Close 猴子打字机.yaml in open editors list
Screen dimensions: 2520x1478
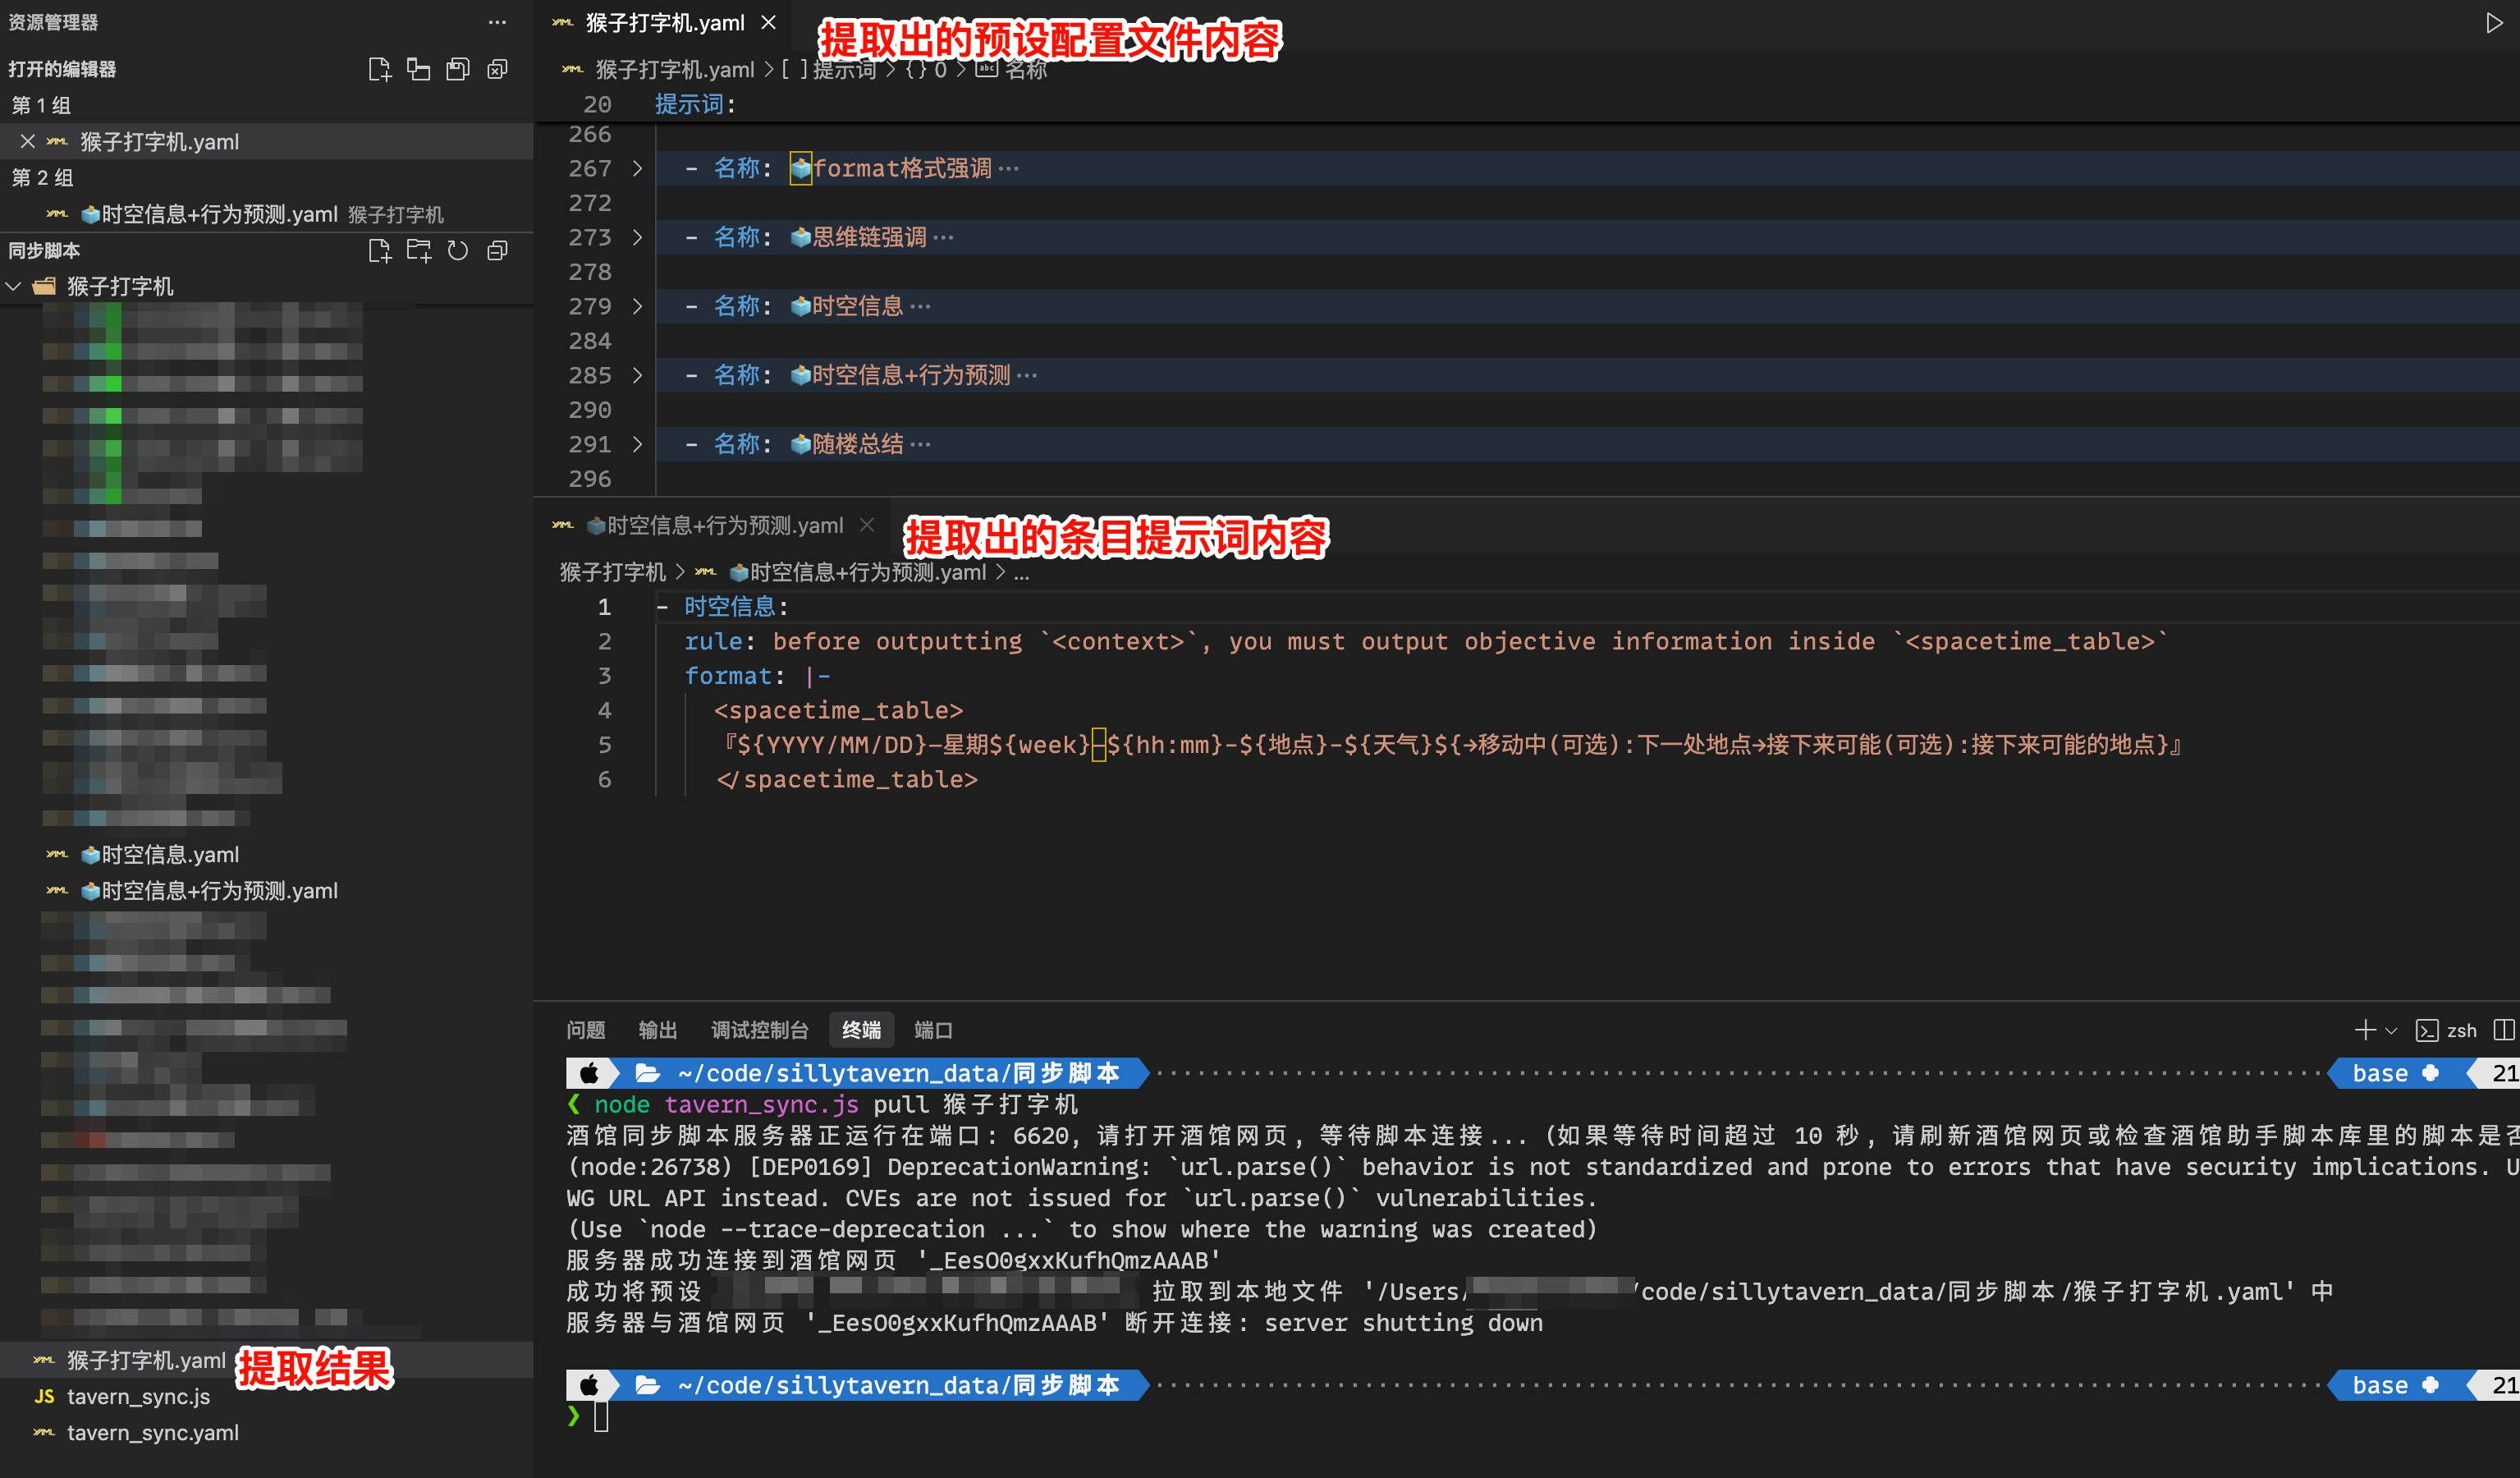point(28,142)
